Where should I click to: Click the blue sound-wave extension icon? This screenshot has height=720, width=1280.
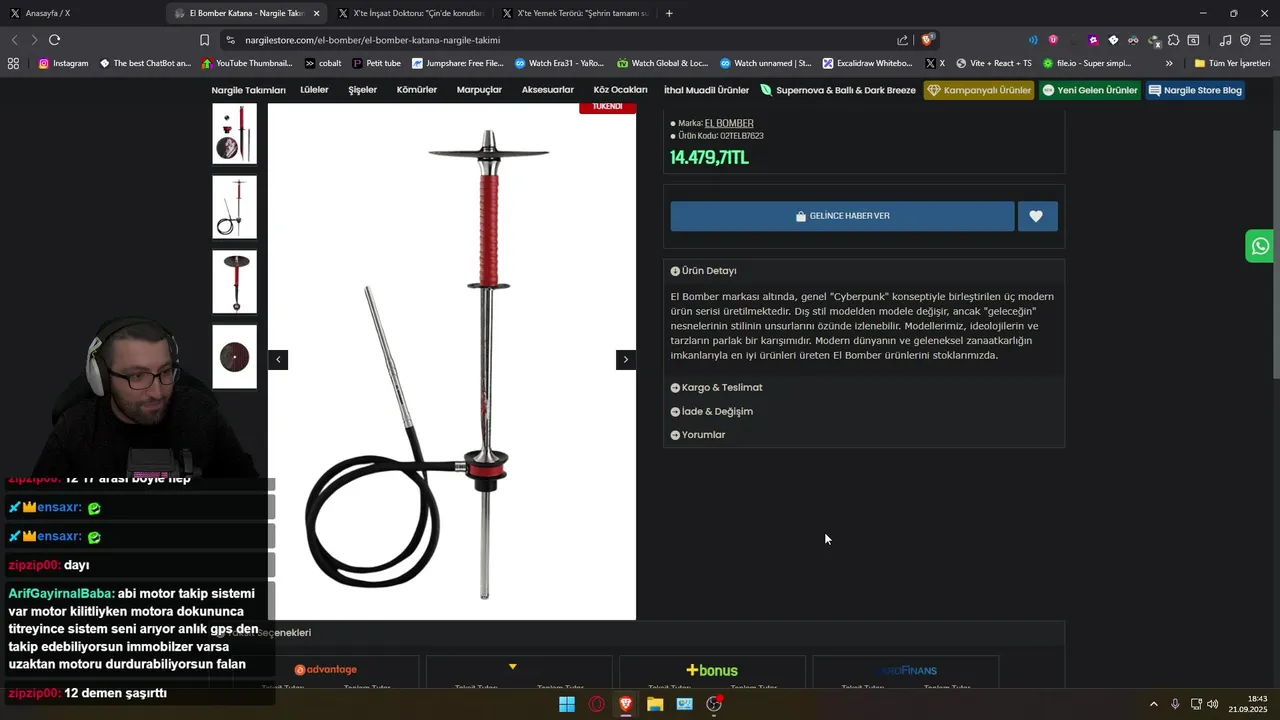tap(1033, 40)
